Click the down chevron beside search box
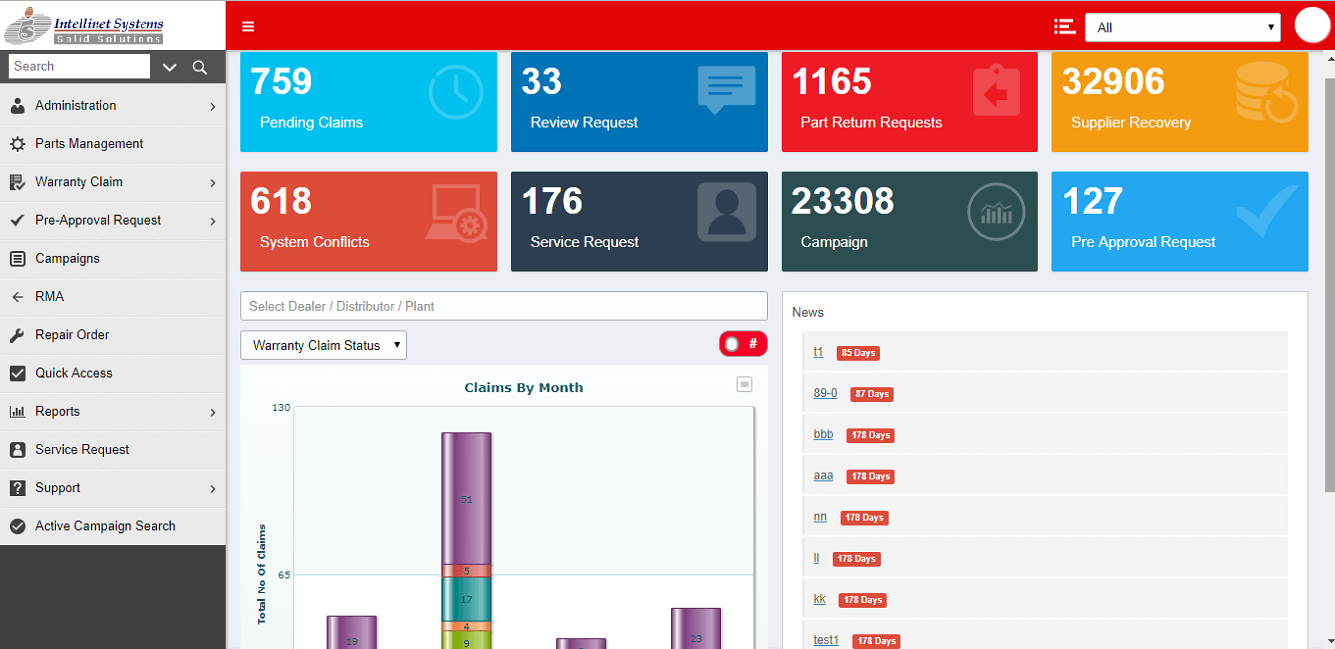 pyautogui.click(x=169, y=67)
